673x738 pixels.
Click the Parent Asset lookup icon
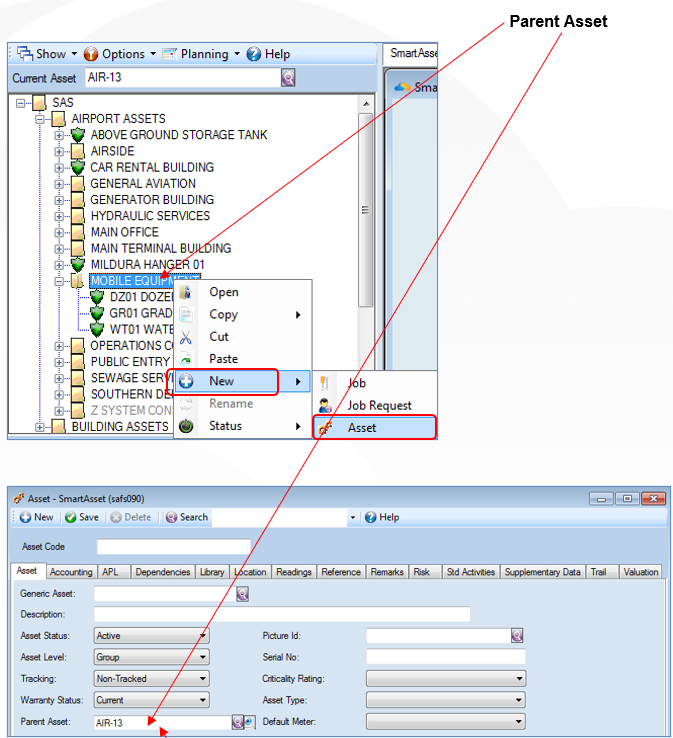pyautogui.click(x=238, y=721)
